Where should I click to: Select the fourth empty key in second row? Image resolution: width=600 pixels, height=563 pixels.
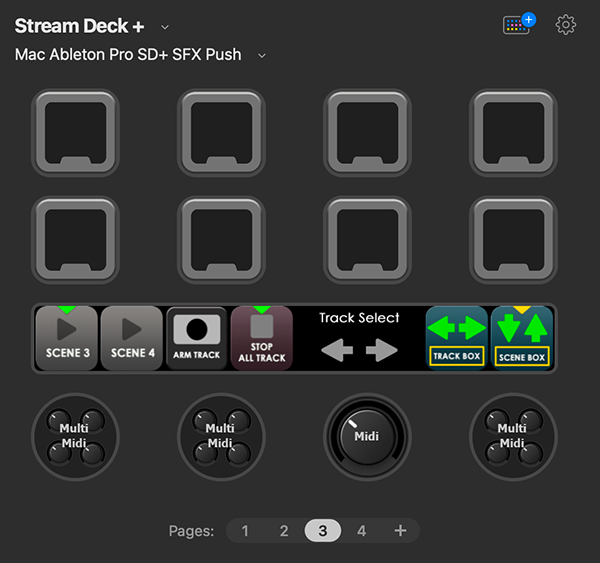point(513,240)
